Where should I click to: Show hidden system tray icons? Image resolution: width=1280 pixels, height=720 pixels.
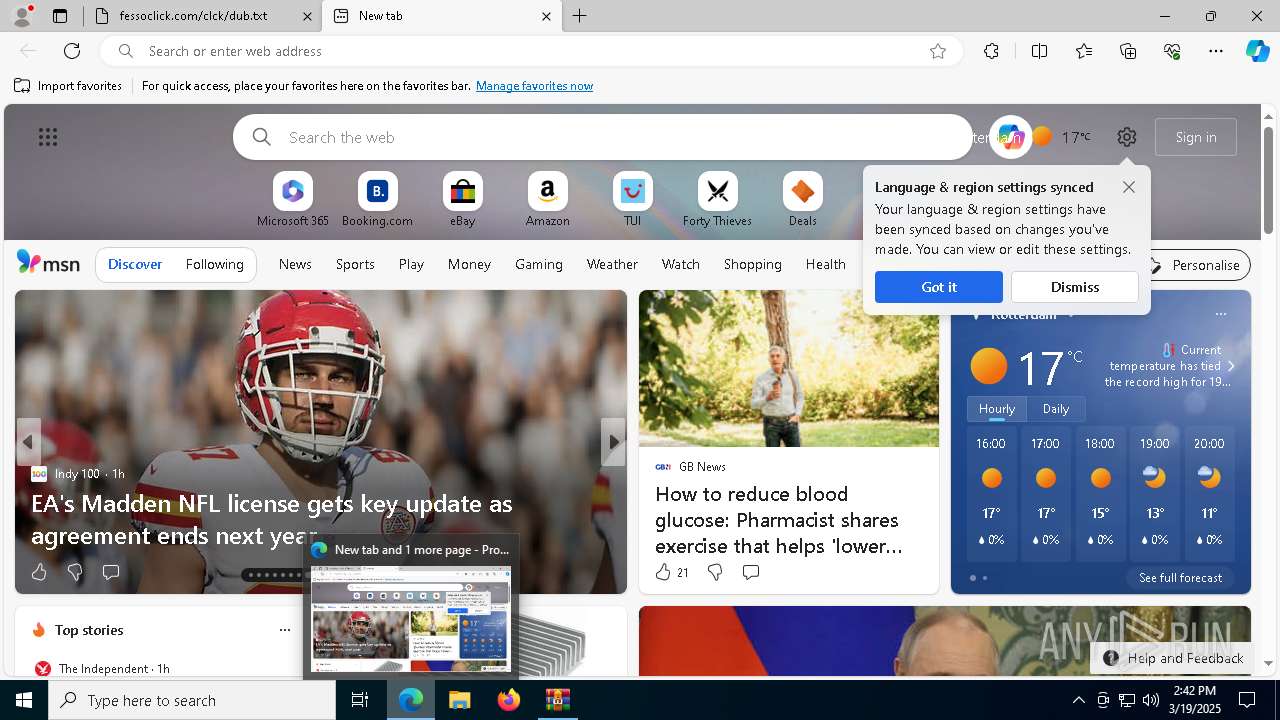click(x=1078, y=700)
